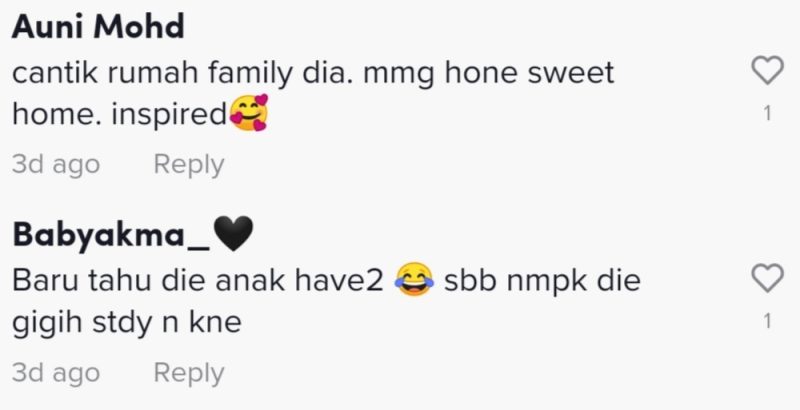Reply to Babyakma_'s comment
800x410 pixels.
point(189,373)
